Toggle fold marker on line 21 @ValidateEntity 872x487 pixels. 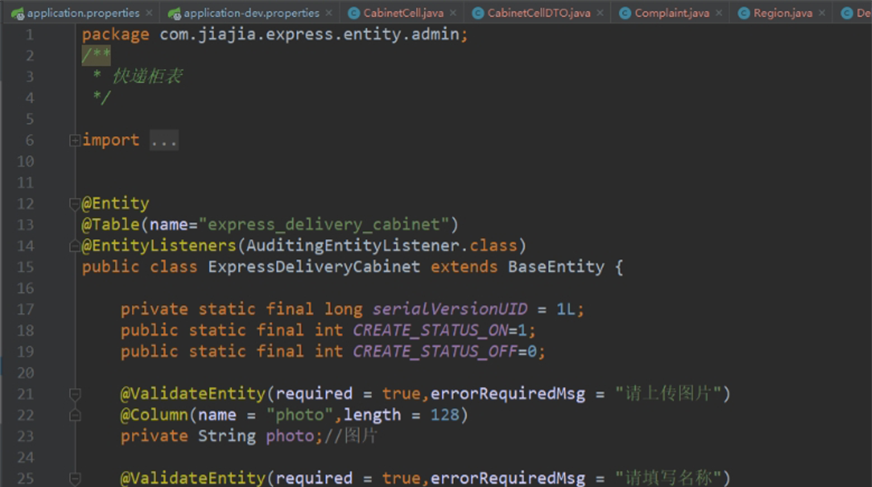[74, 394]
